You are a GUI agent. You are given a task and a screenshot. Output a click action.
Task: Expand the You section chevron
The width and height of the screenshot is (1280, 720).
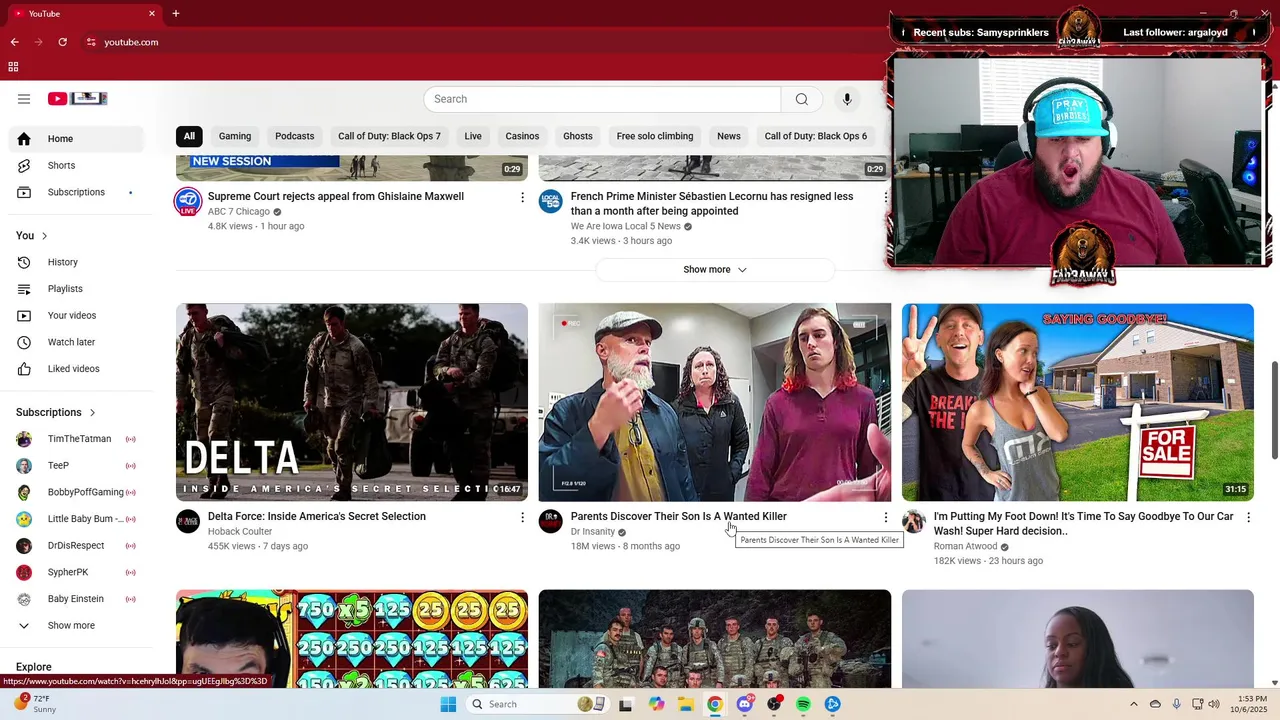[44, 236]
